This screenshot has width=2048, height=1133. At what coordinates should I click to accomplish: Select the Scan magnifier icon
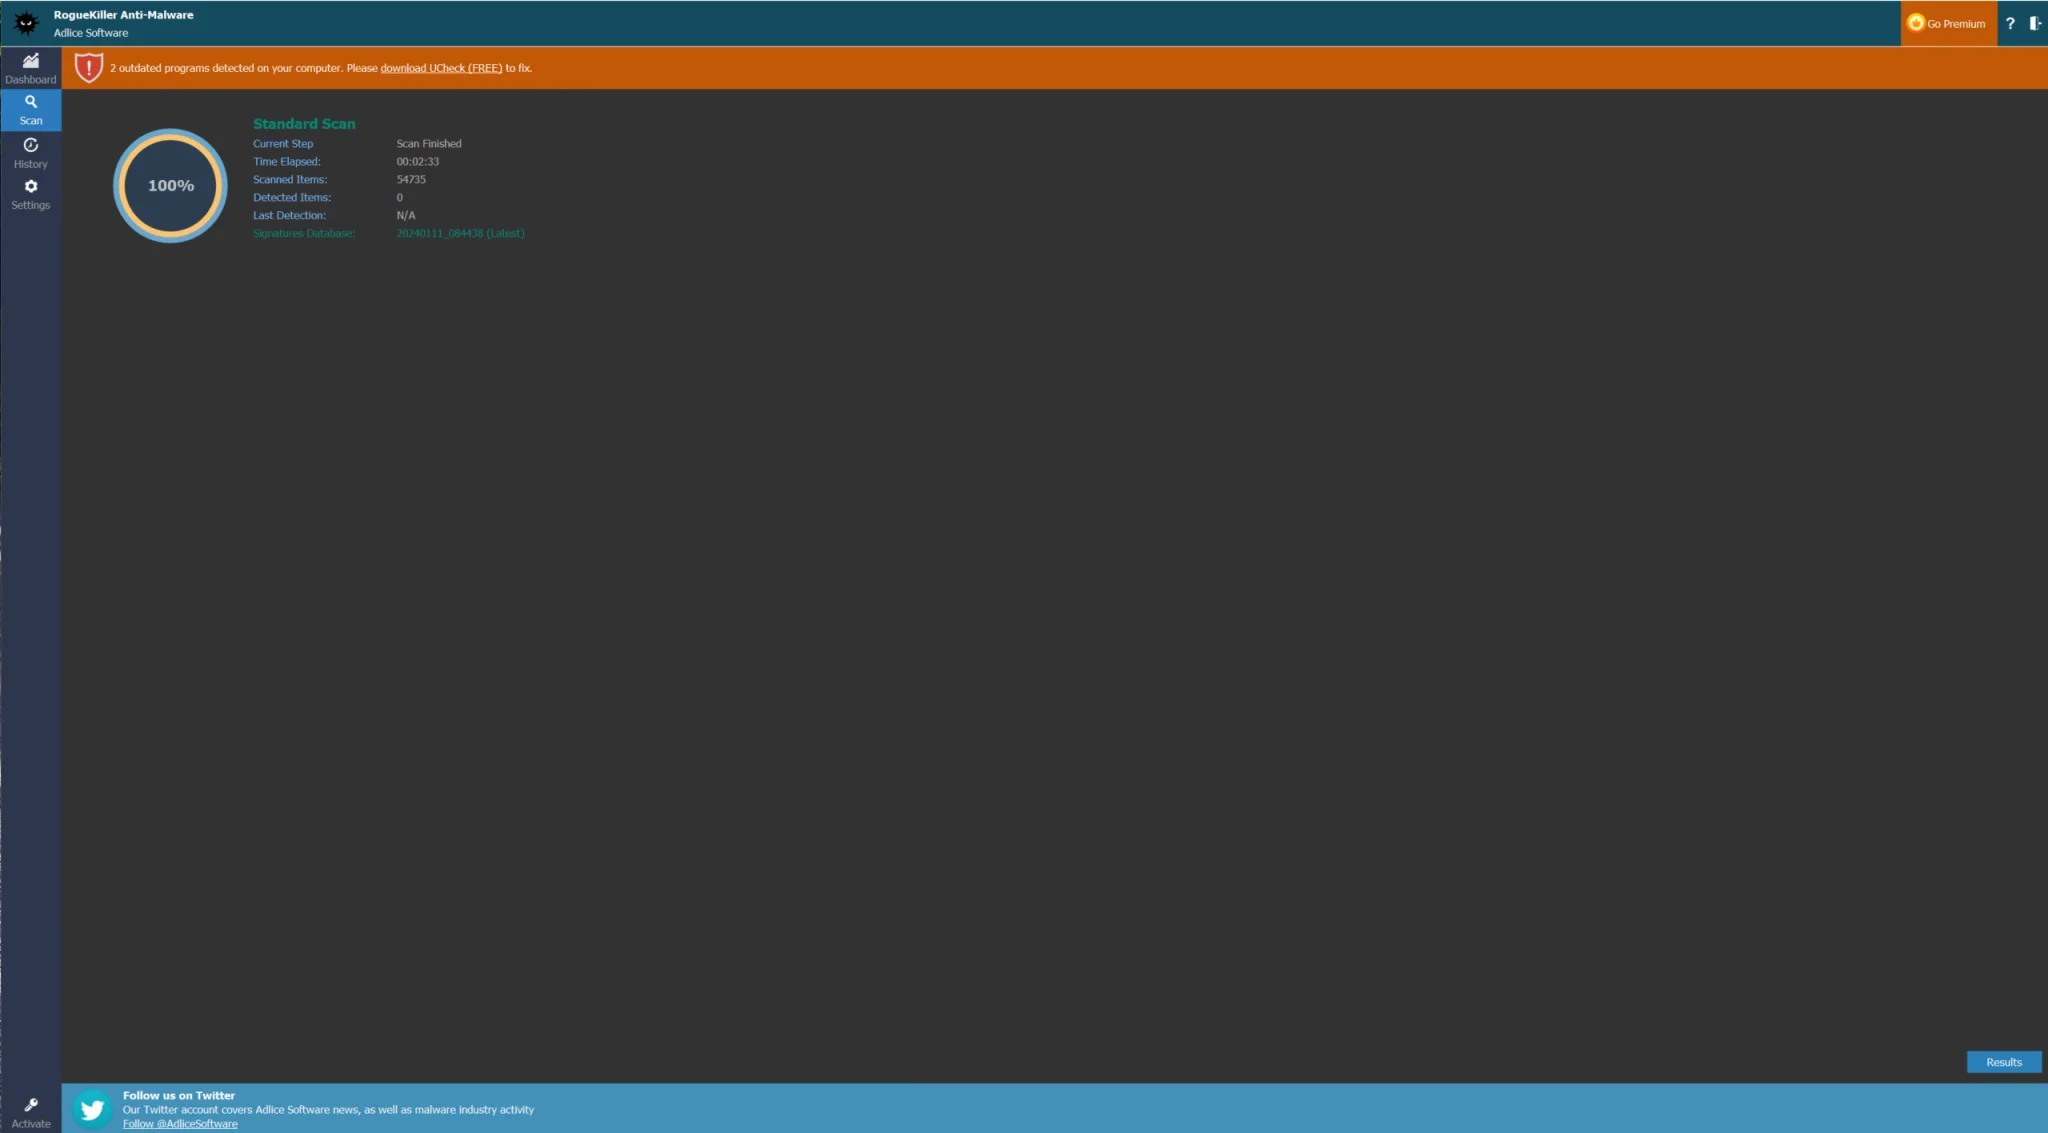coord(31,102)
